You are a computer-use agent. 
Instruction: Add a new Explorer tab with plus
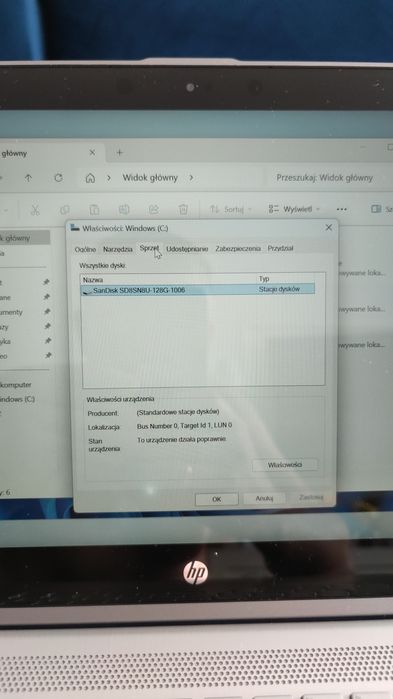point(119,152)
